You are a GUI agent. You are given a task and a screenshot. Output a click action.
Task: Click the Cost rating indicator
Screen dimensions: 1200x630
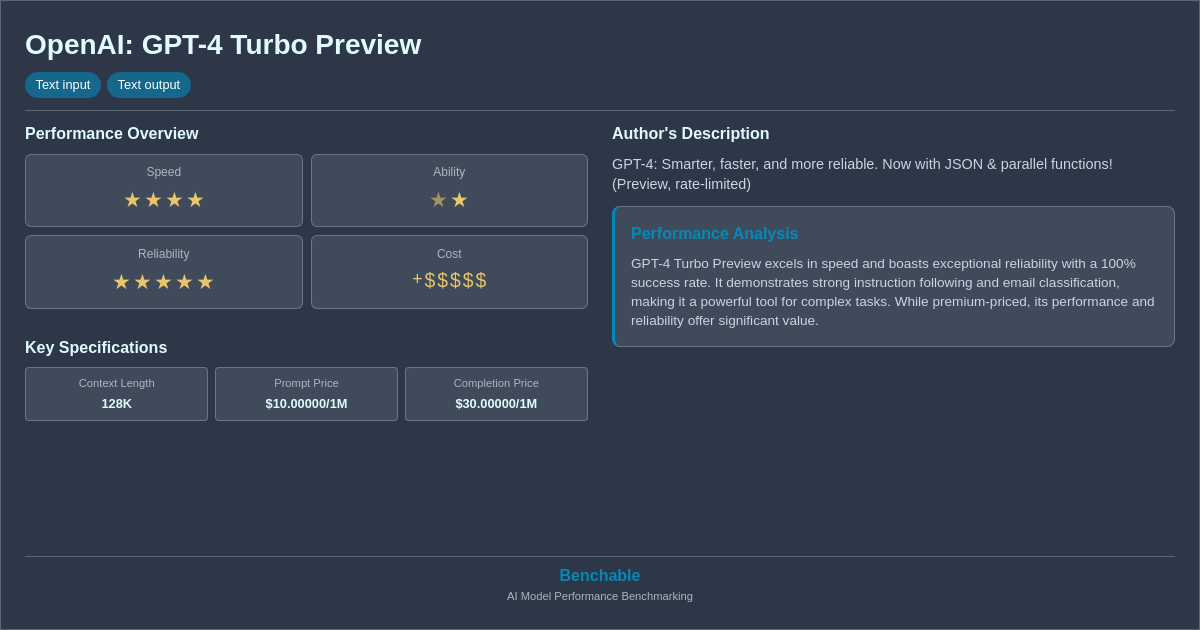tap(449, 271)
